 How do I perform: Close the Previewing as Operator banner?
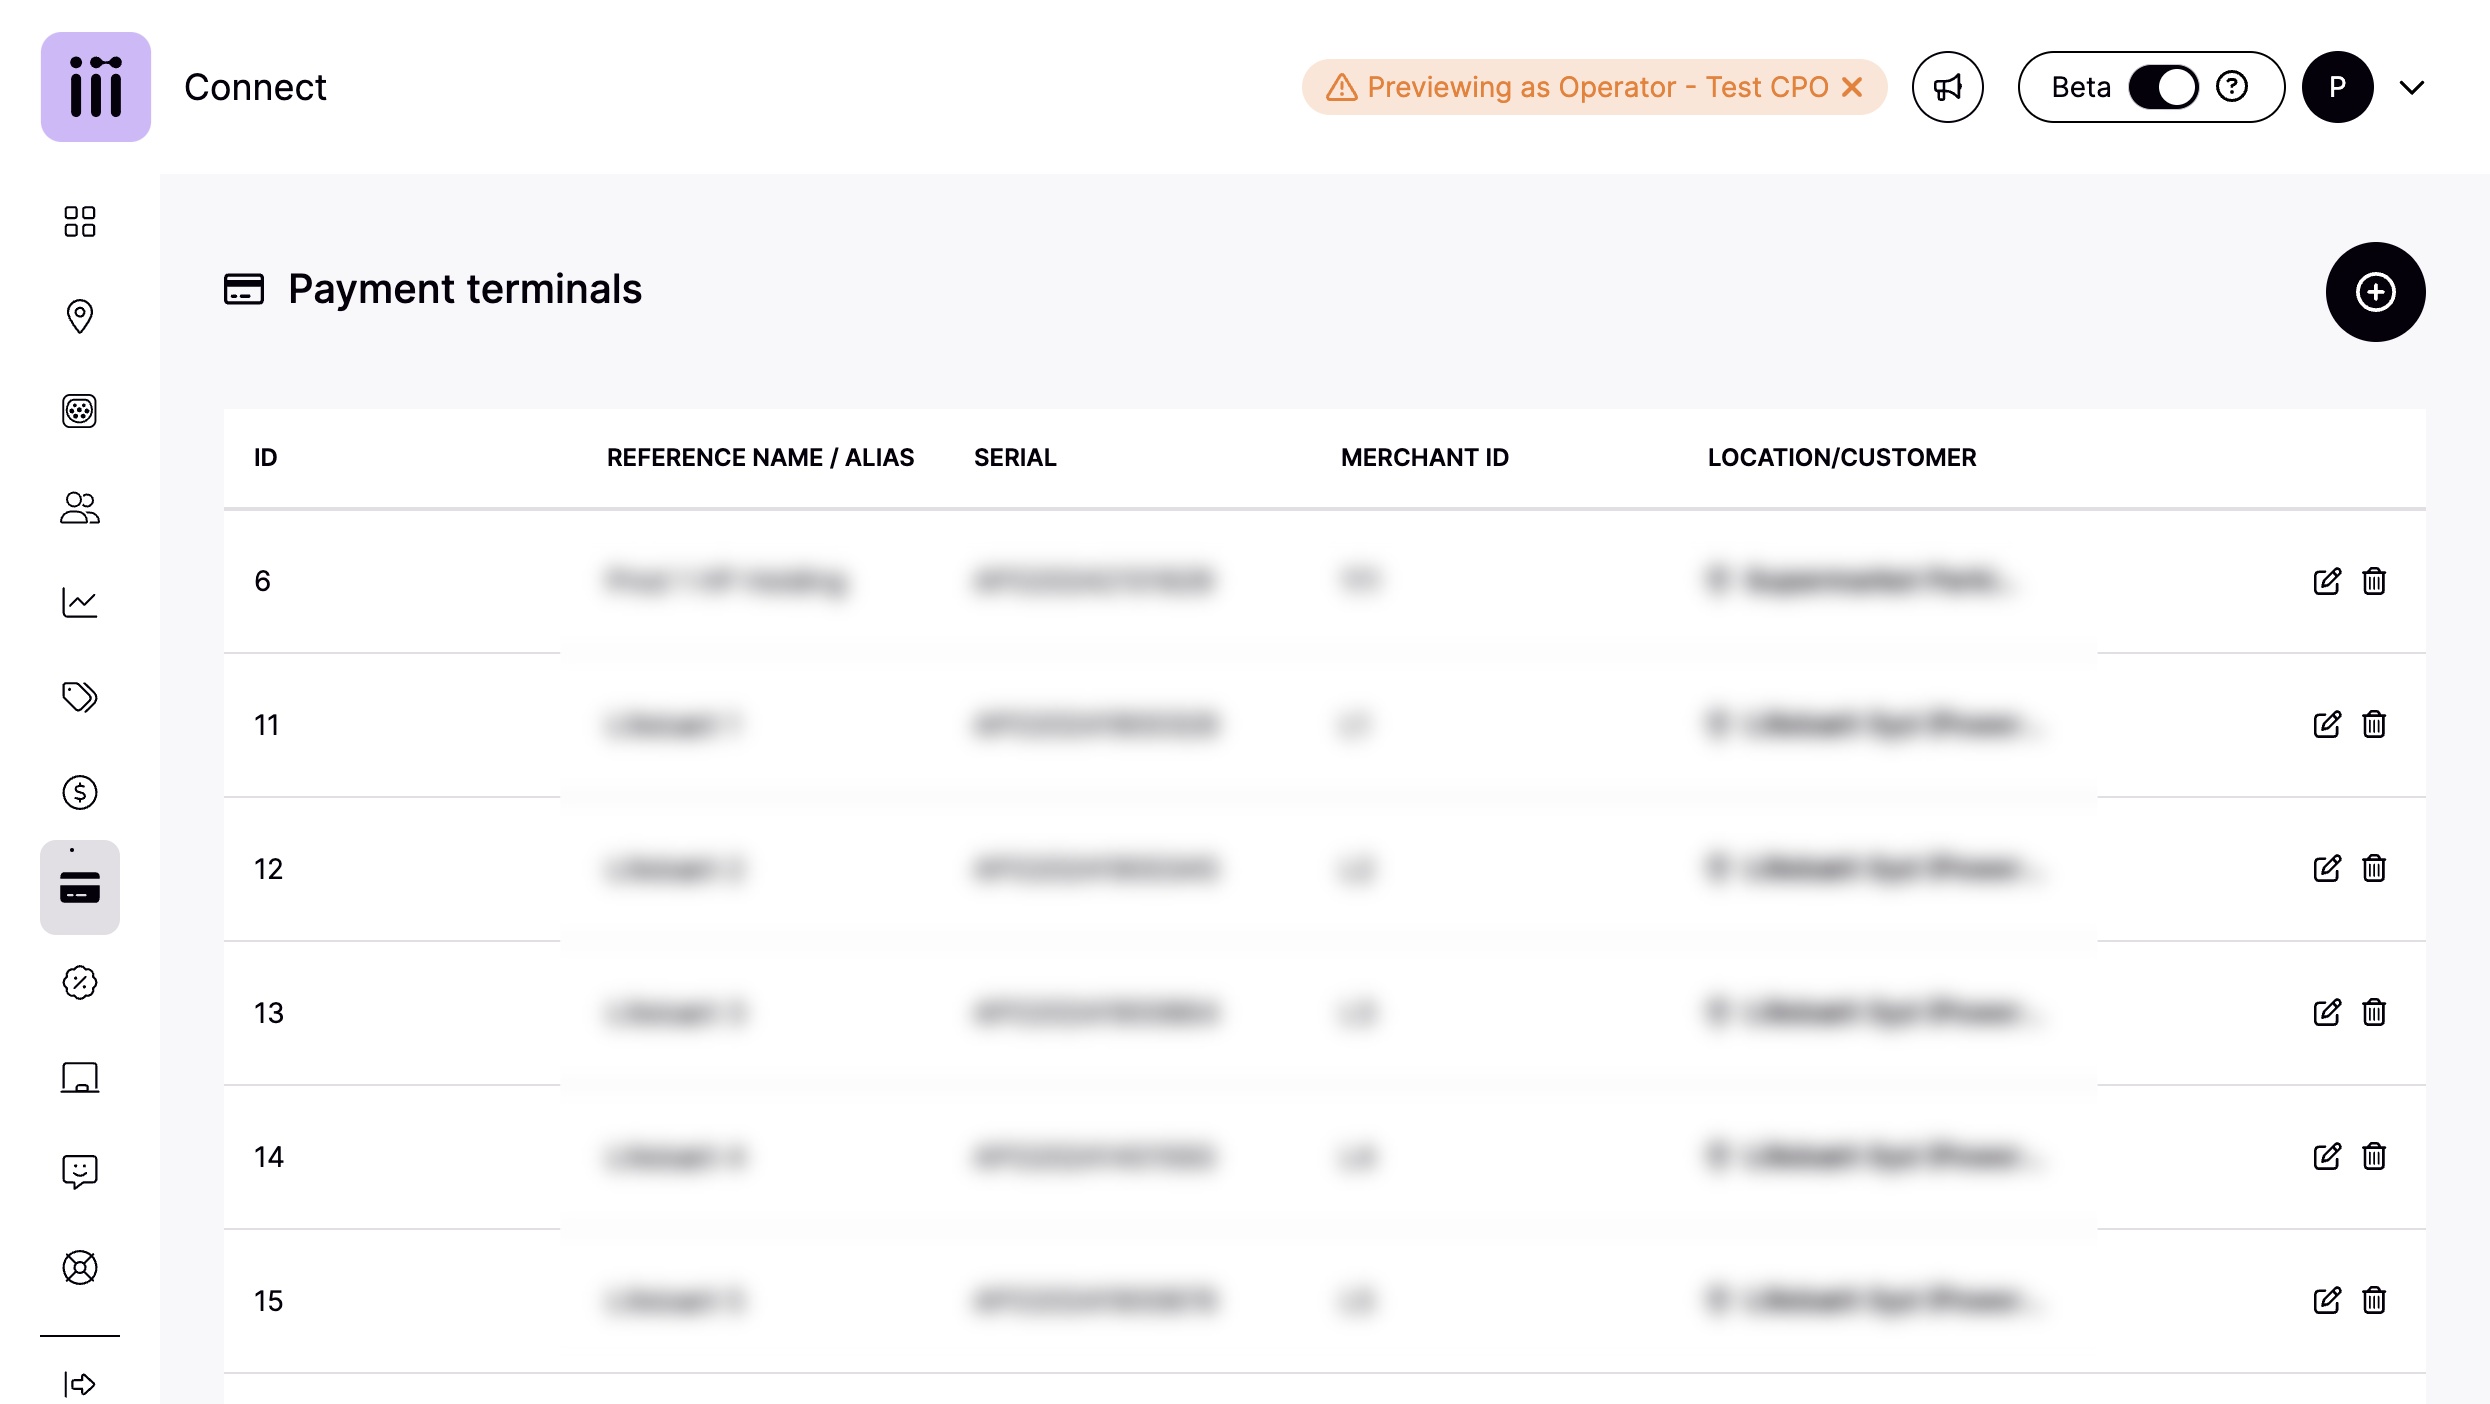1853,87
